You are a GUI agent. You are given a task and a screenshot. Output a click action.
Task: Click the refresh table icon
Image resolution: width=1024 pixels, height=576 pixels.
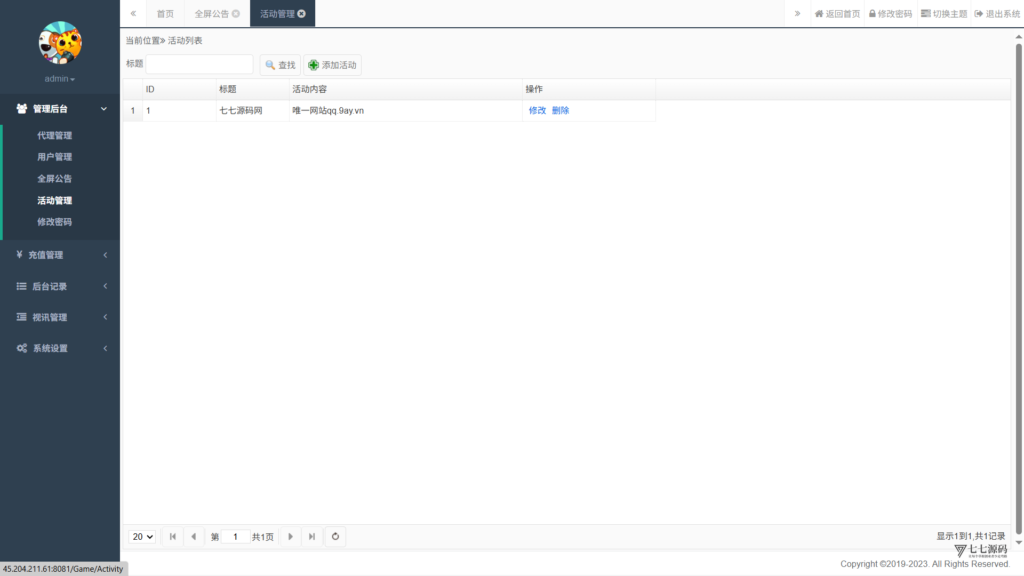tap(335, 537)
